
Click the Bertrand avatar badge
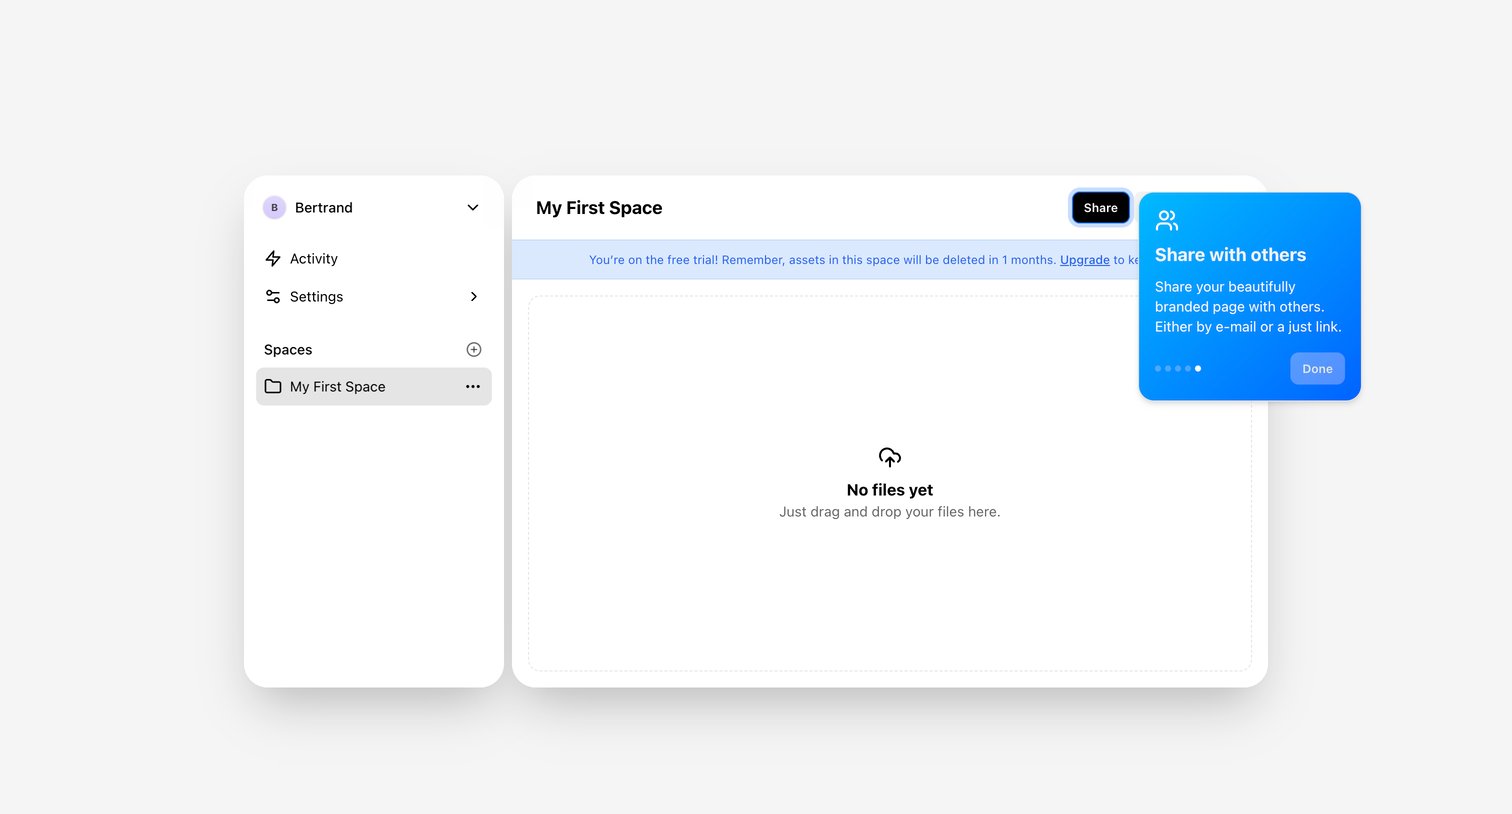click(274, 208)
